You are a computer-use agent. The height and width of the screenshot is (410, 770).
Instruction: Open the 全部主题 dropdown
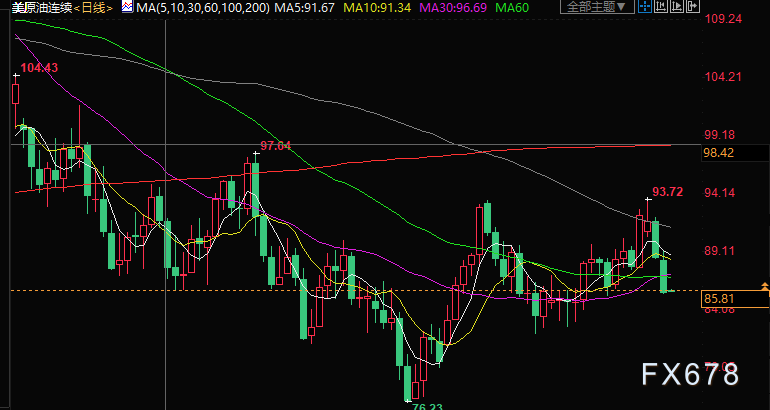coord(597,7)
